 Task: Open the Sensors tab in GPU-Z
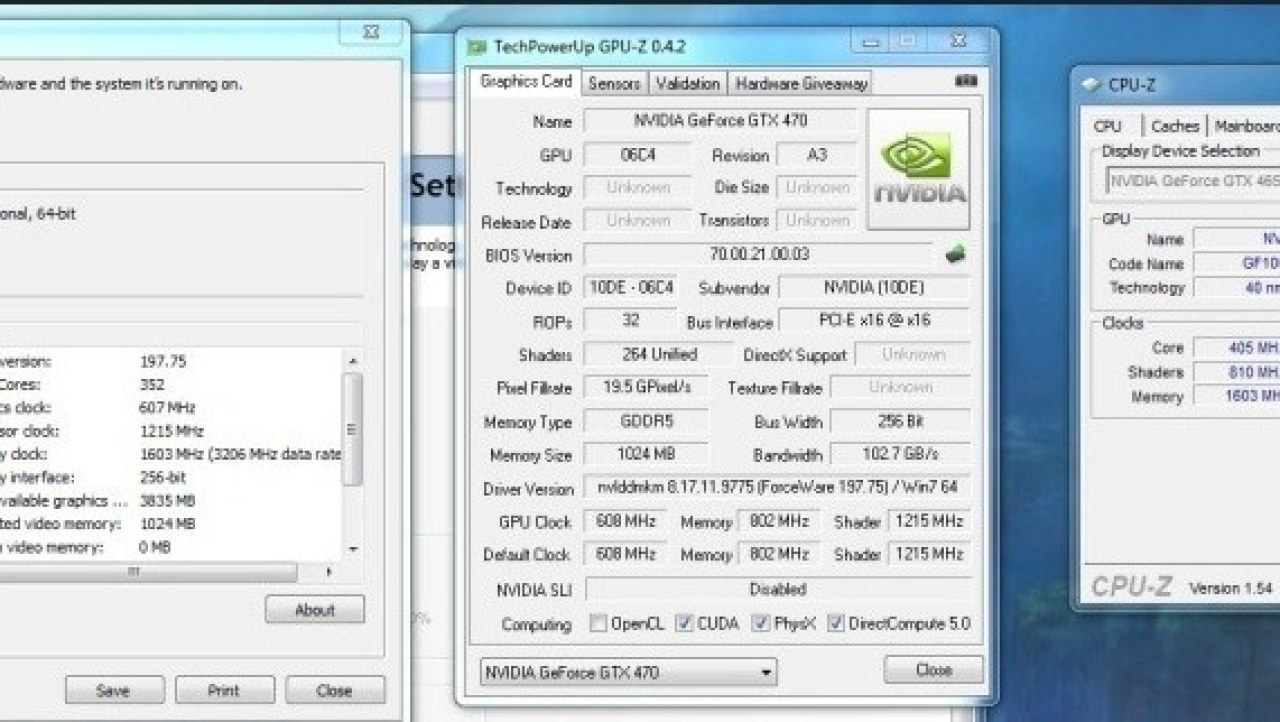[614, 84]
